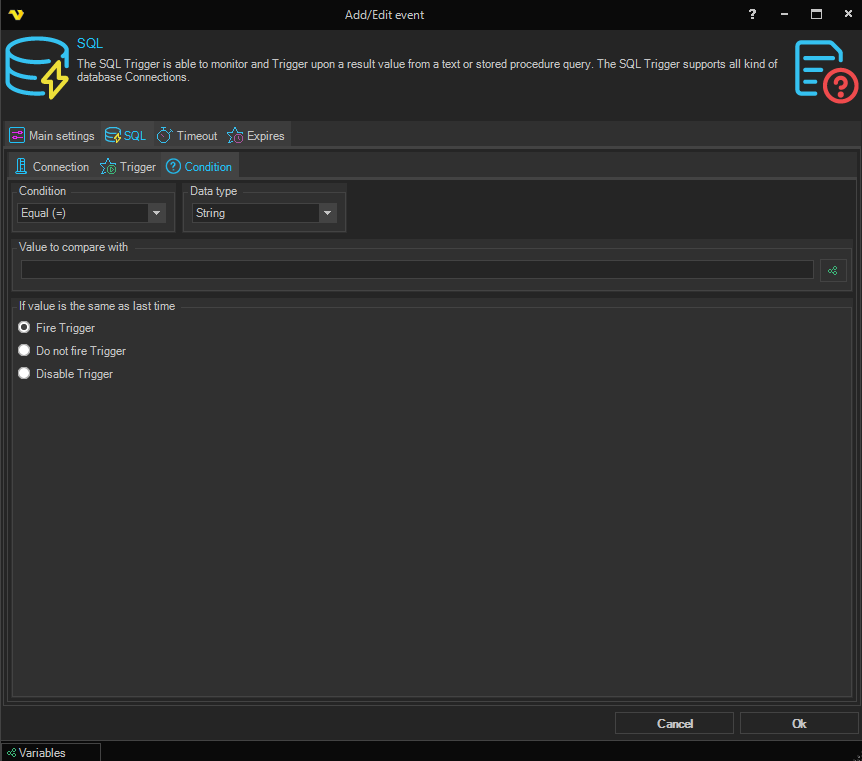This screenshot has width=862, height=761.
Task: Switch to the Timeout tab
Action: 187,136
